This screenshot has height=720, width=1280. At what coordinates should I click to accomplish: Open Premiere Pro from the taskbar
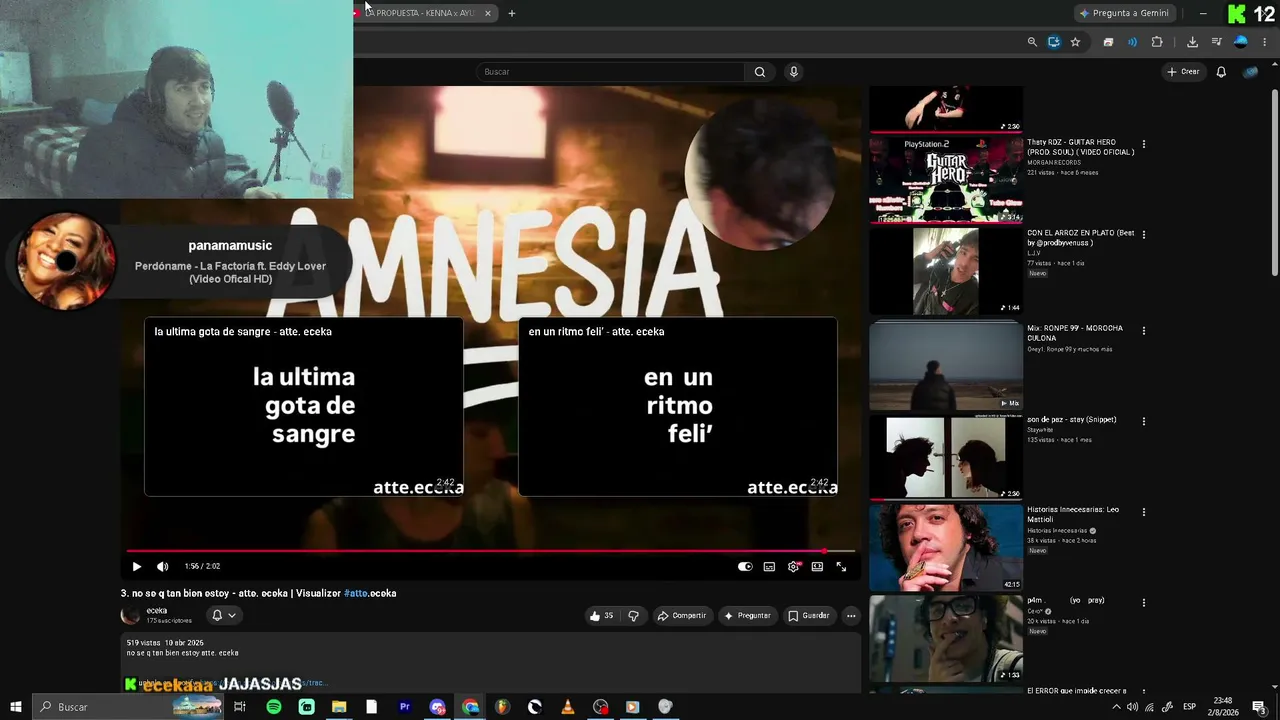(405, 707)
